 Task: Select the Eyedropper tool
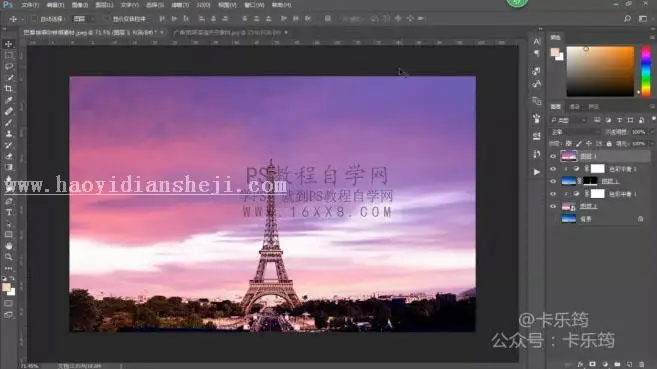click(x=8, y=100)
